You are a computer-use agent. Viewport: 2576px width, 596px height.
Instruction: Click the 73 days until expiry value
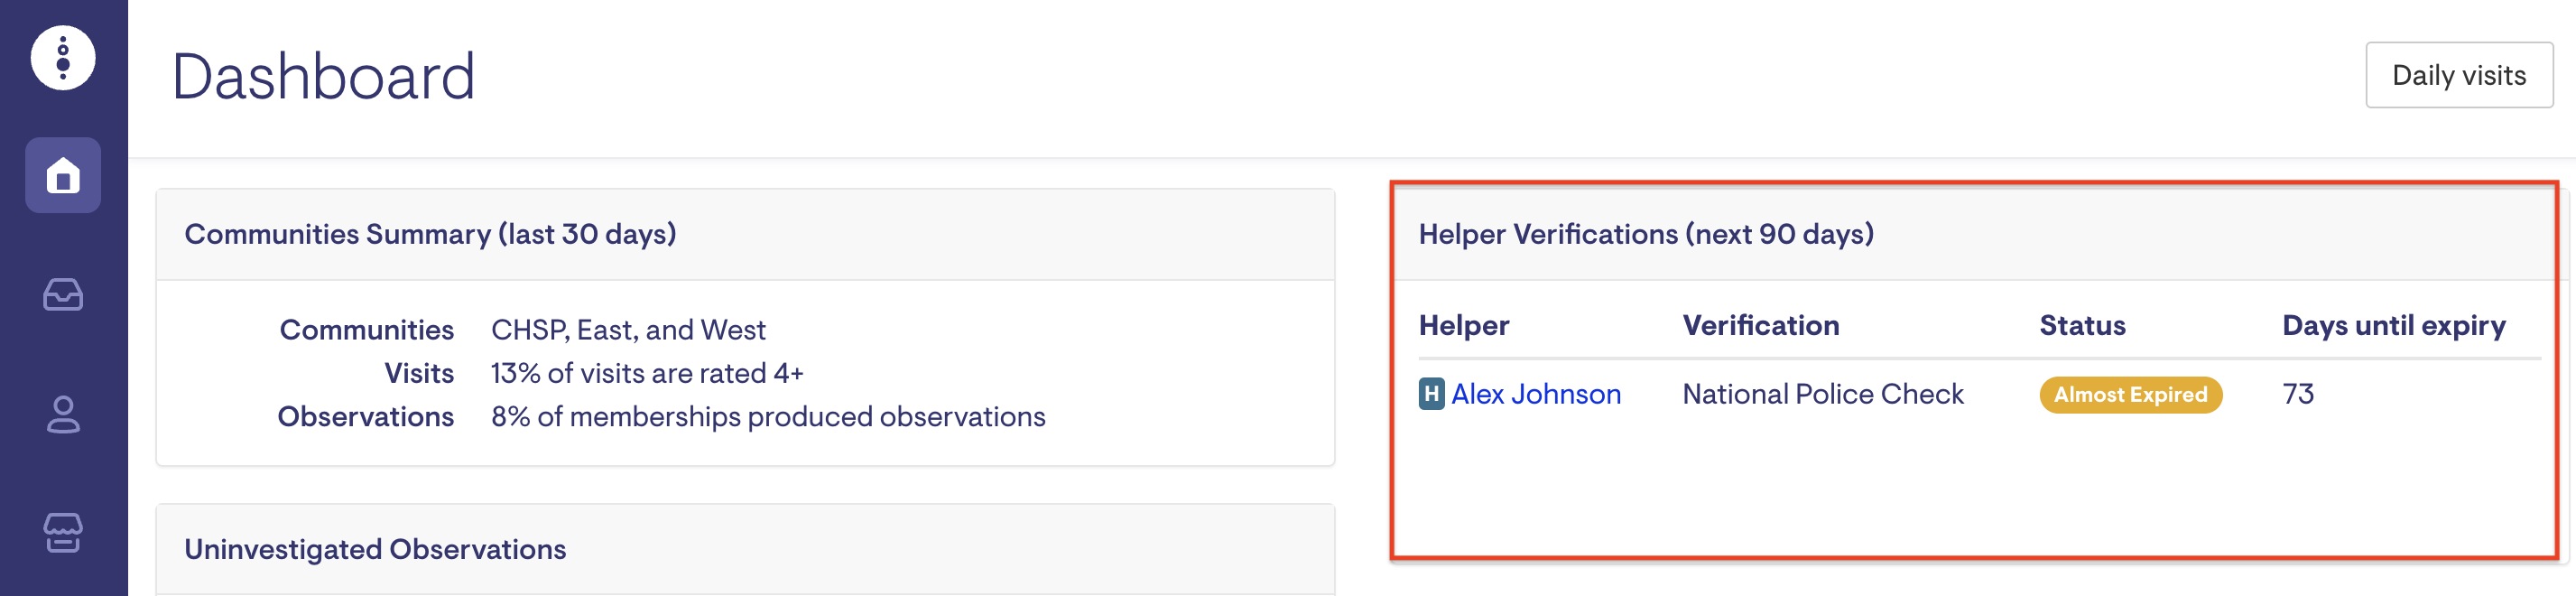2297,394
